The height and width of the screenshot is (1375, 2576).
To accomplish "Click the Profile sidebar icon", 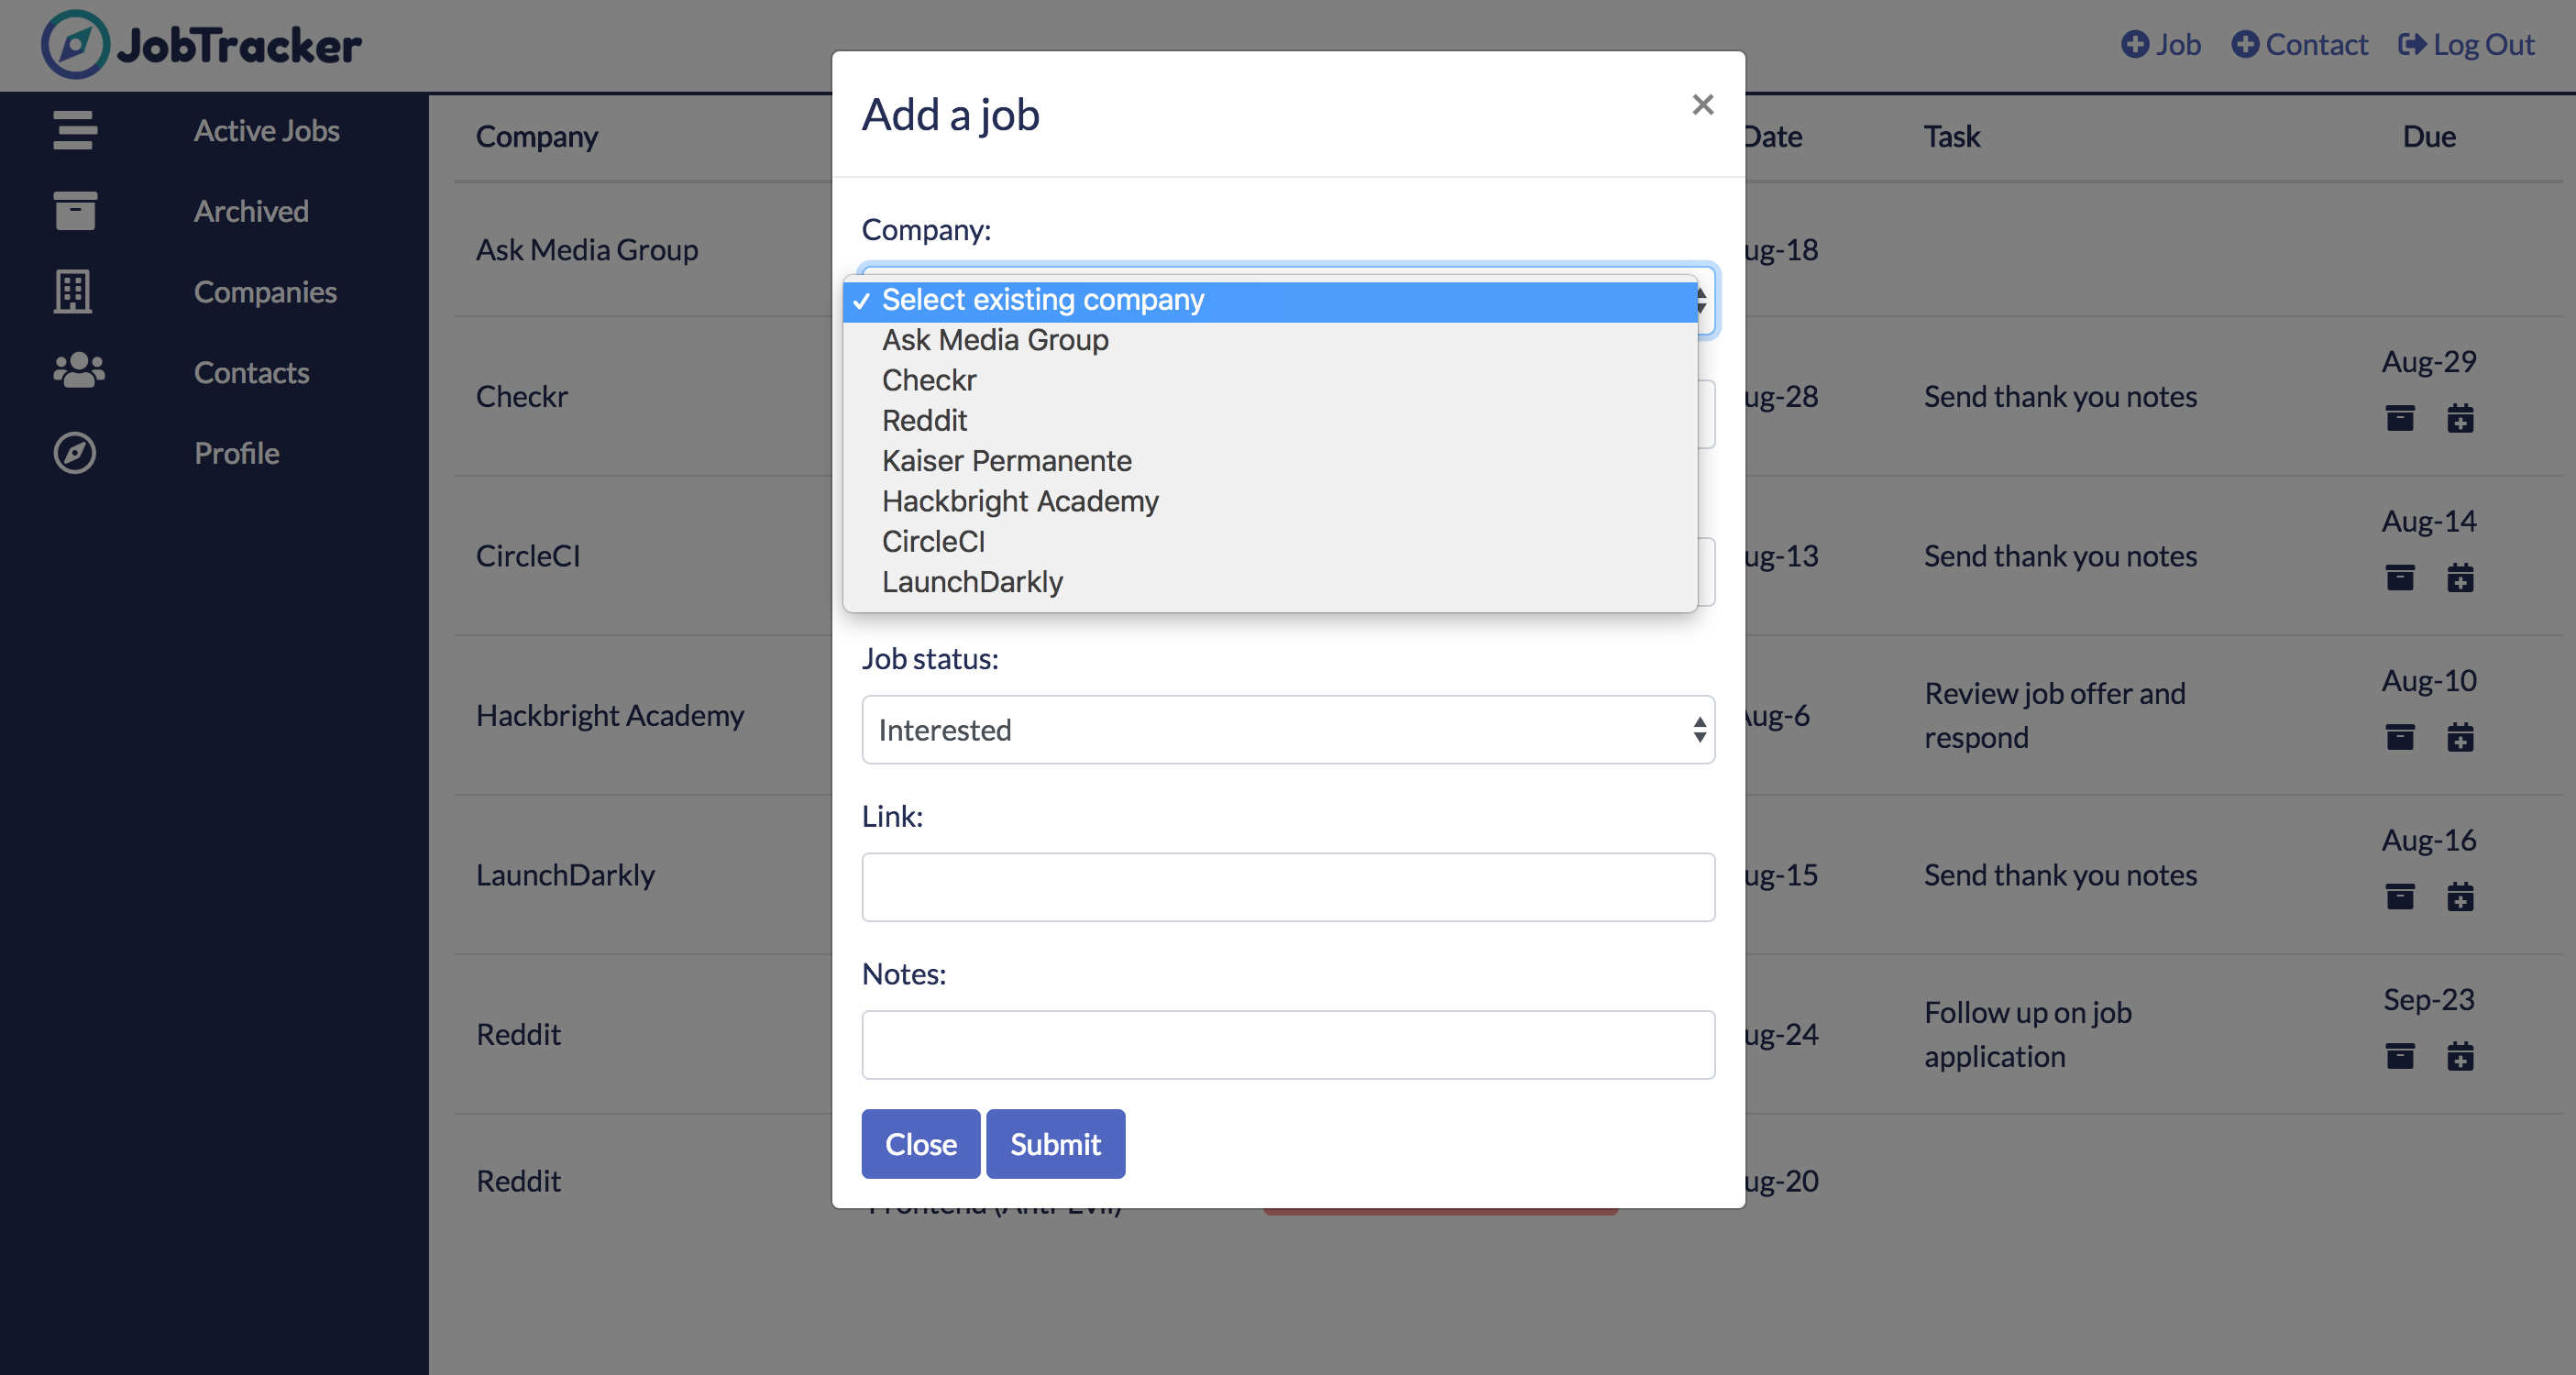I will click(x=75, y=450).
